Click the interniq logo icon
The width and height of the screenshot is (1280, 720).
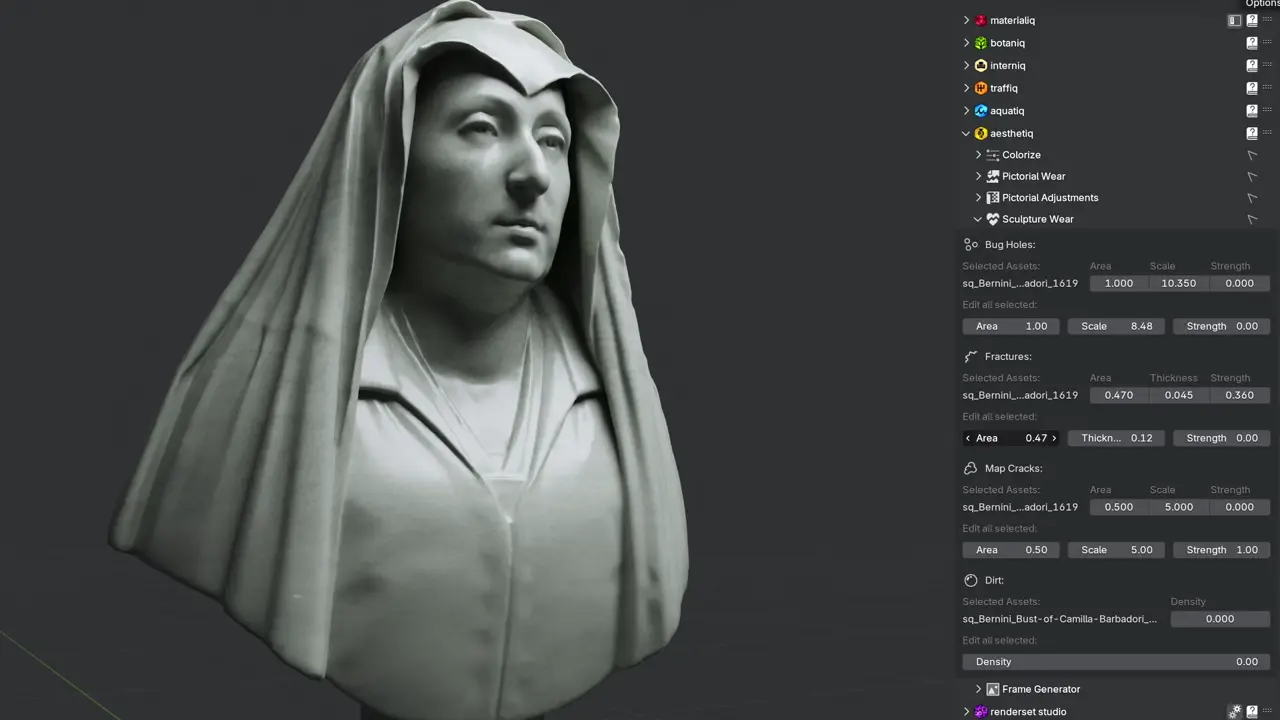tap(981, 65)
